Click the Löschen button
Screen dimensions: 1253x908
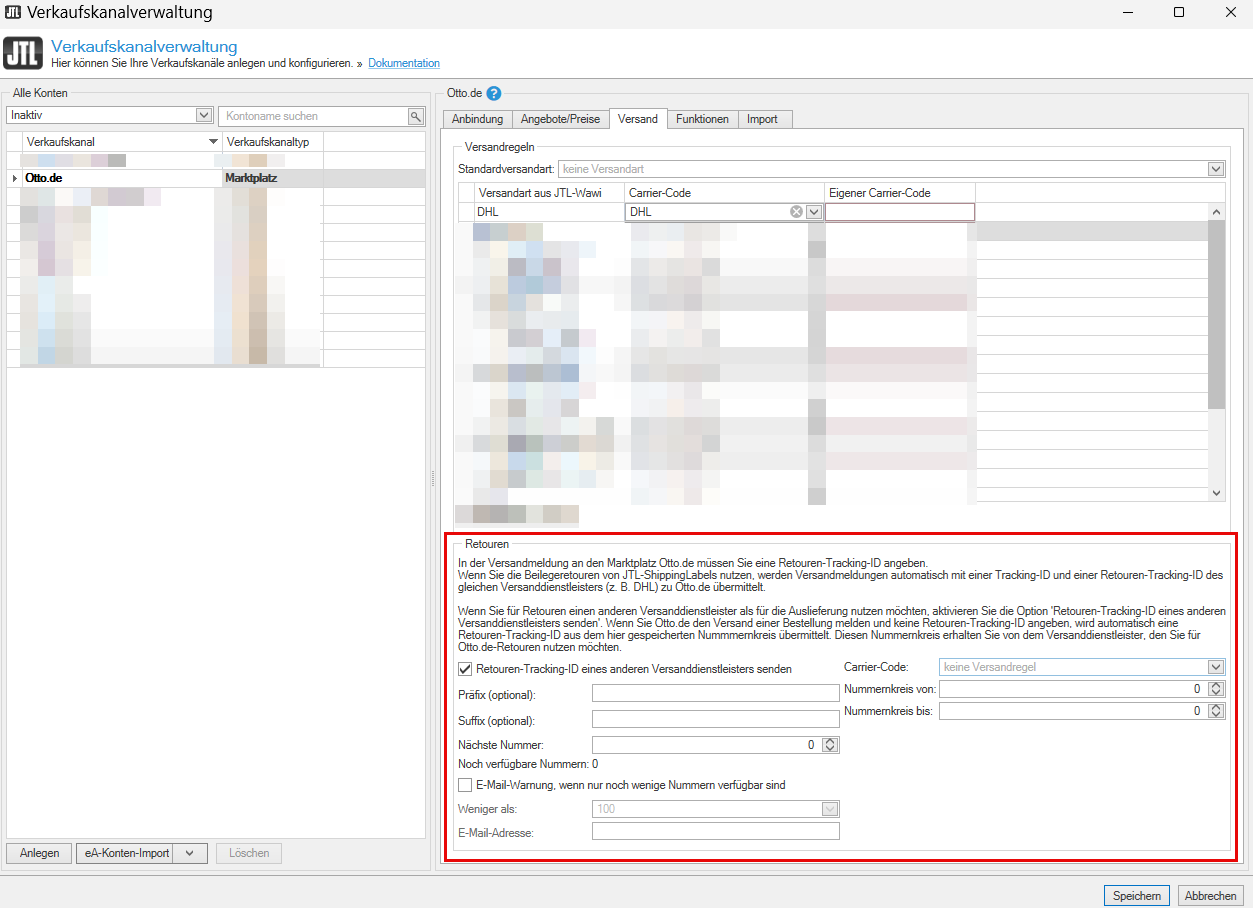(x=249, y=853)
